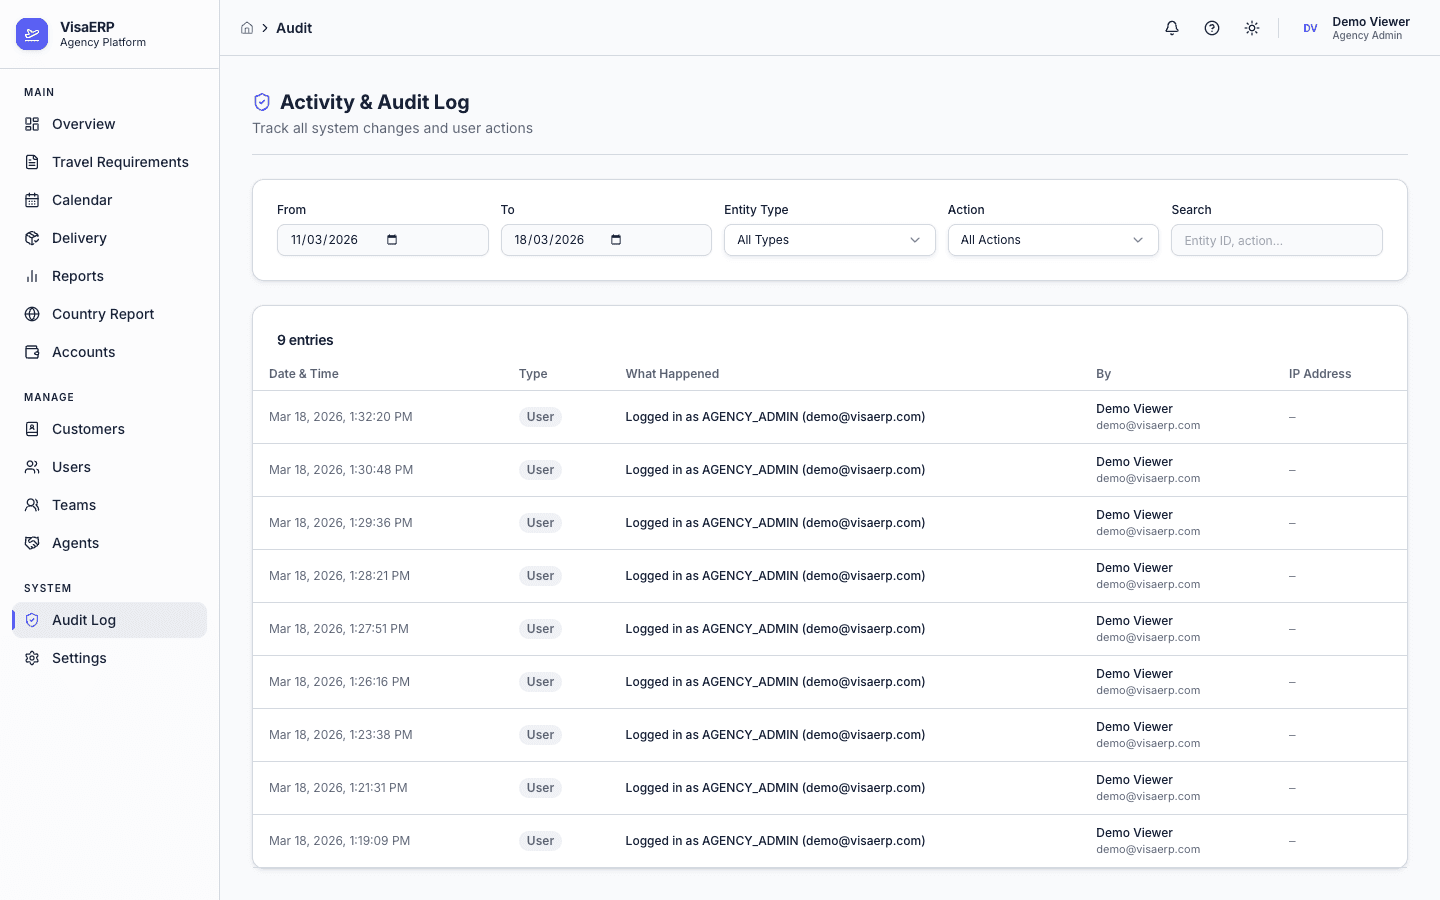Expand the Action filter dropdown

click(1052, 240)
